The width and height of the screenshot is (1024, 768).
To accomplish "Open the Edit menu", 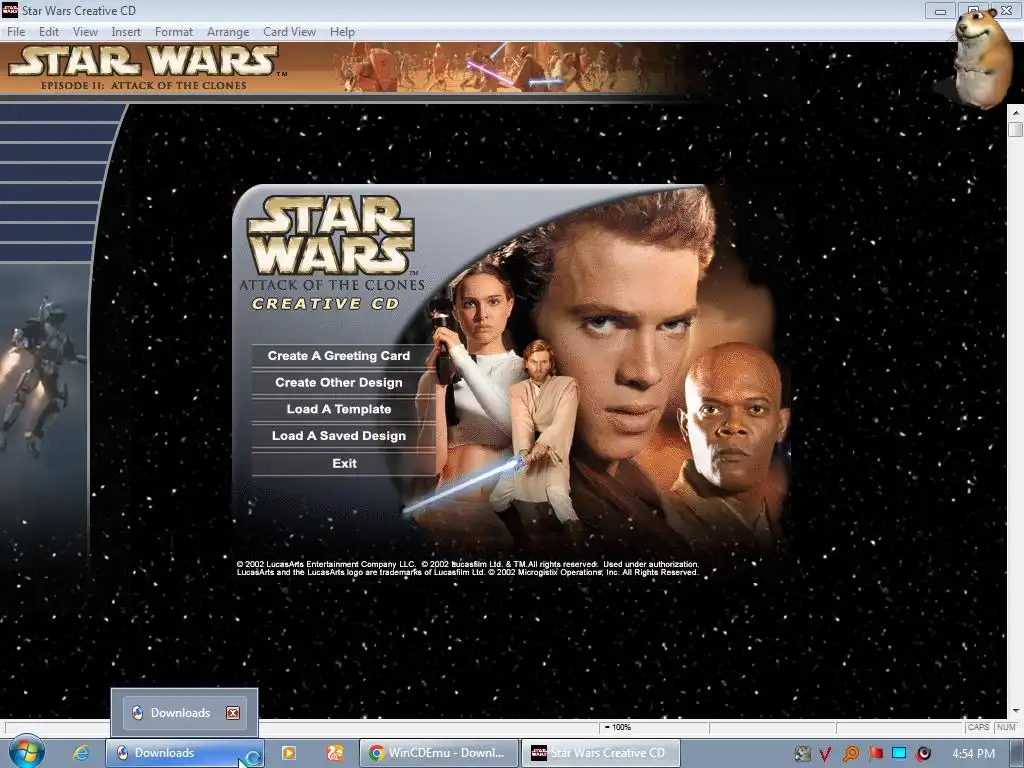I will point(48,32).
